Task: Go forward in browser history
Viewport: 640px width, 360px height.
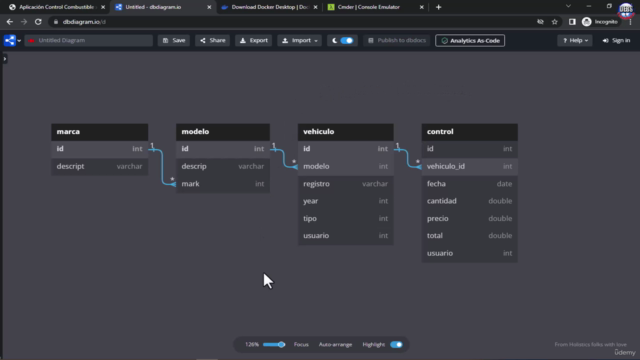Action: pos(24,22)
